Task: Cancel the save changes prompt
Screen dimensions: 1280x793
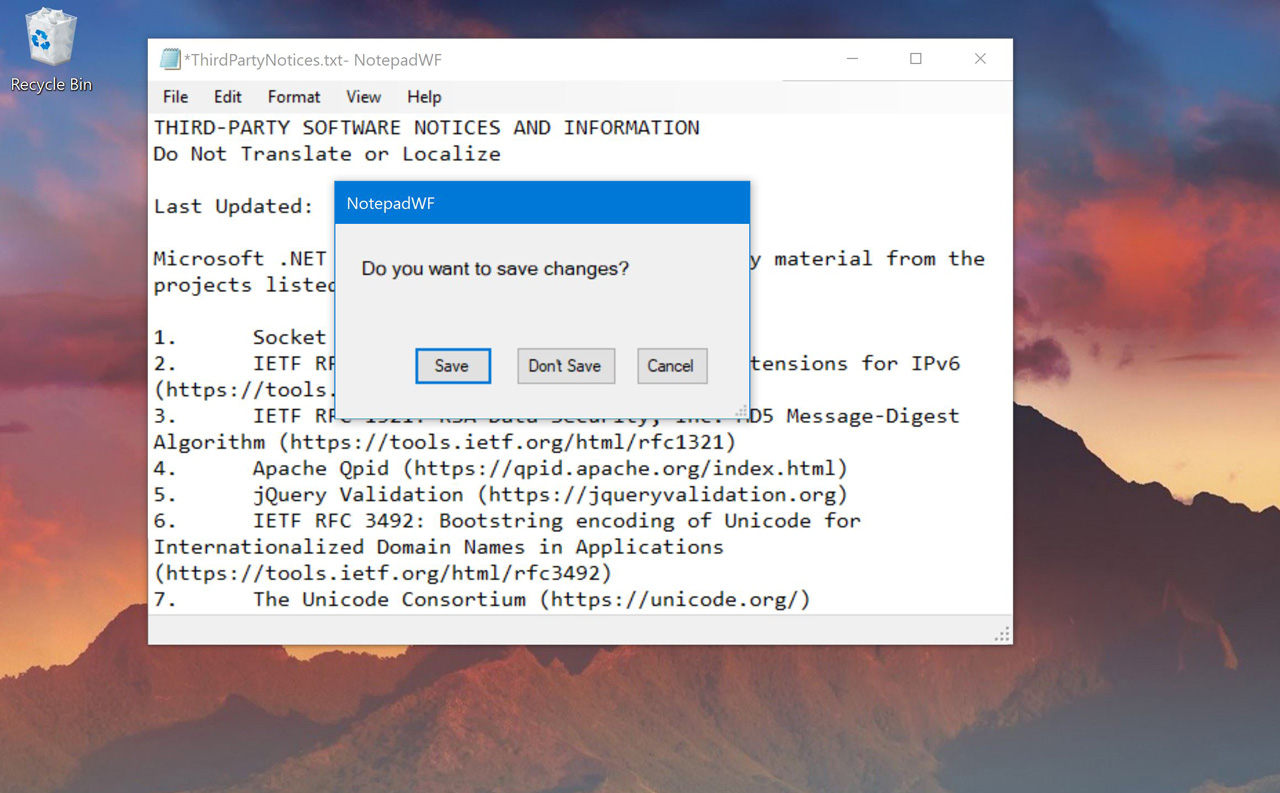Action: coord(671,366)
